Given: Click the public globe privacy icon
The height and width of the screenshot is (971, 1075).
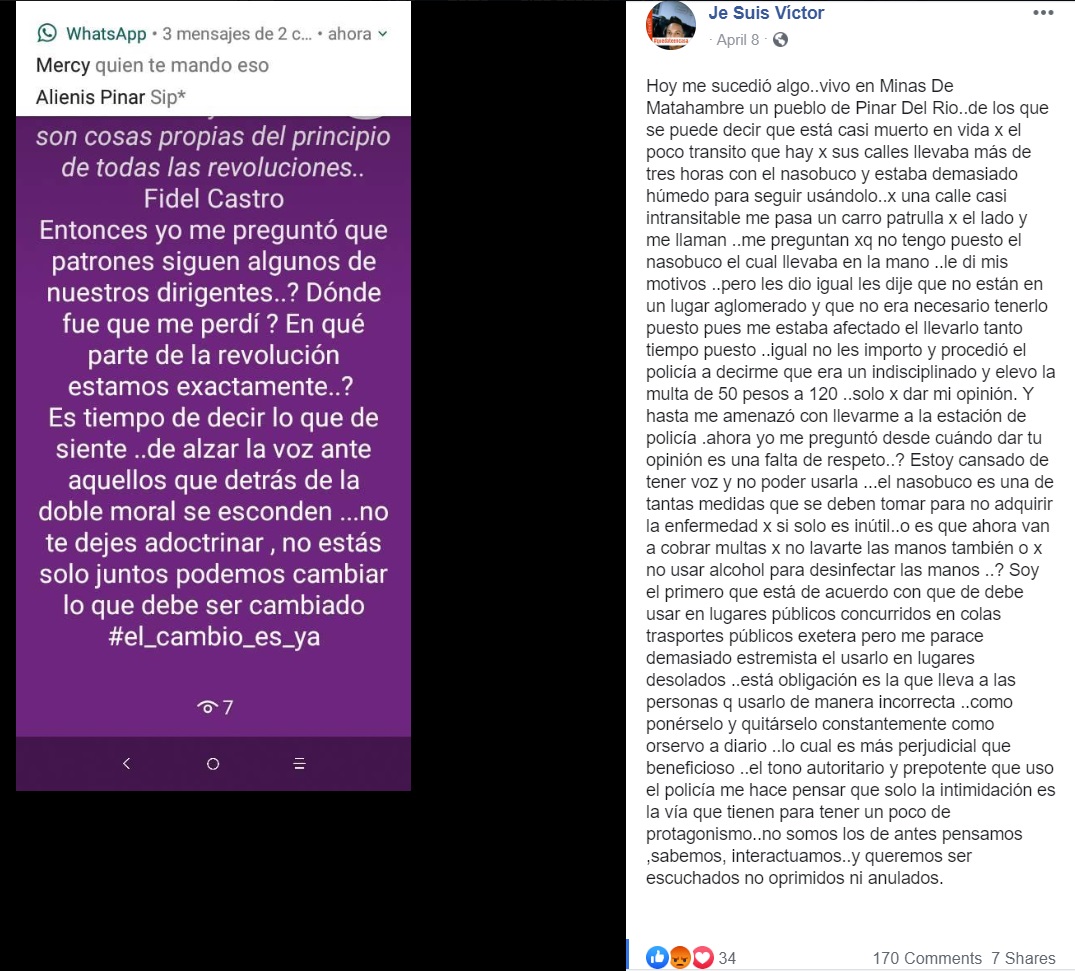Looking at the screenshot, I should tap(780, 40).
